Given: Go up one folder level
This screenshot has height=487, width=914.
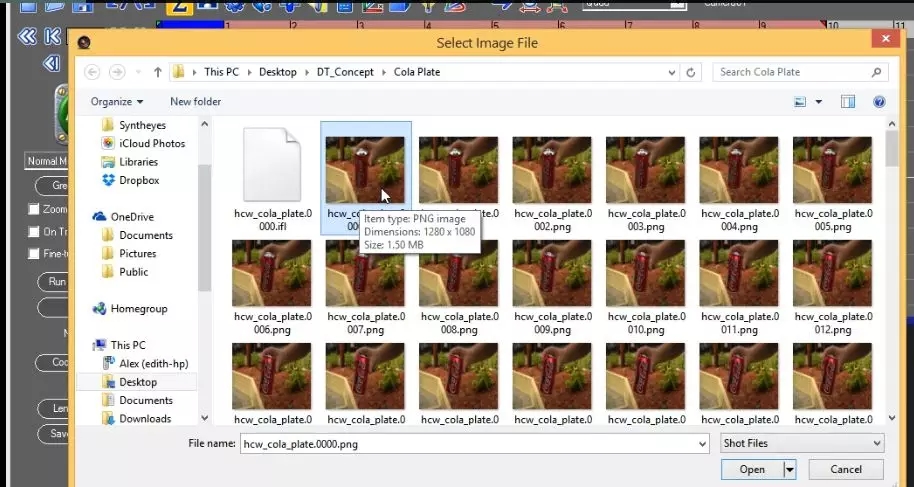Looking at the screenshot, I should point(157,72).
